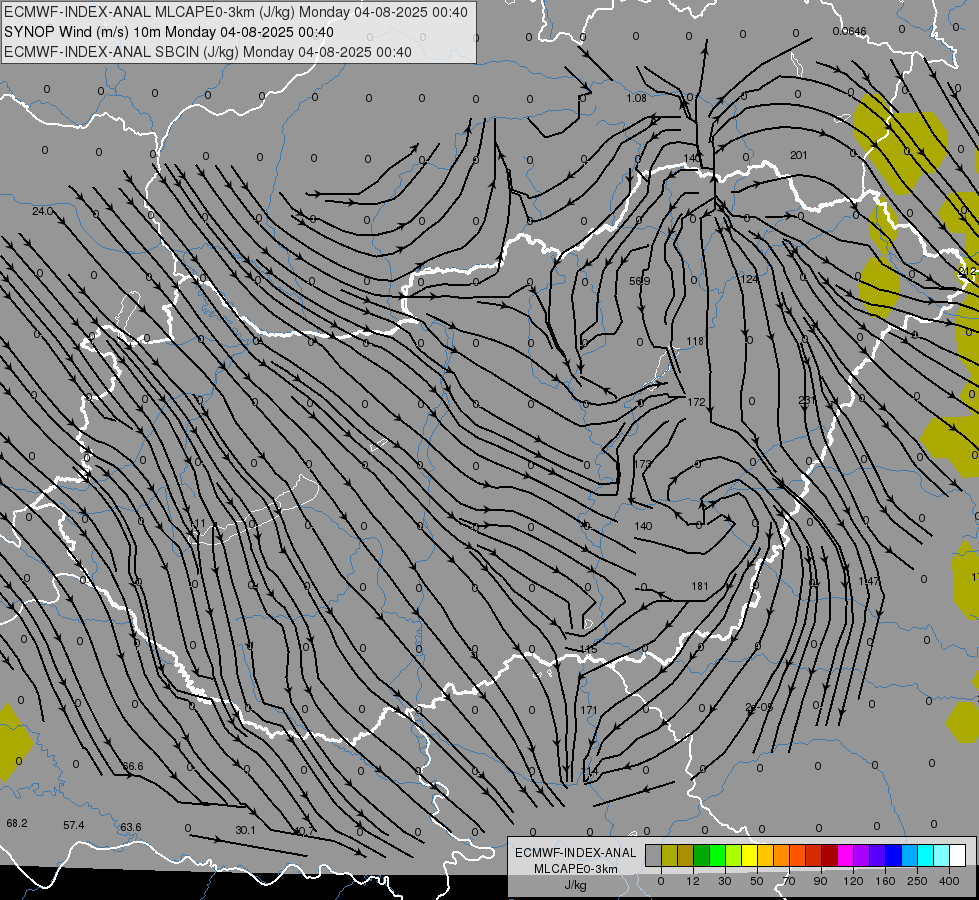Select the pure yellow legend swatch
This screenshot has height=900, width=979.
point(749,855)
